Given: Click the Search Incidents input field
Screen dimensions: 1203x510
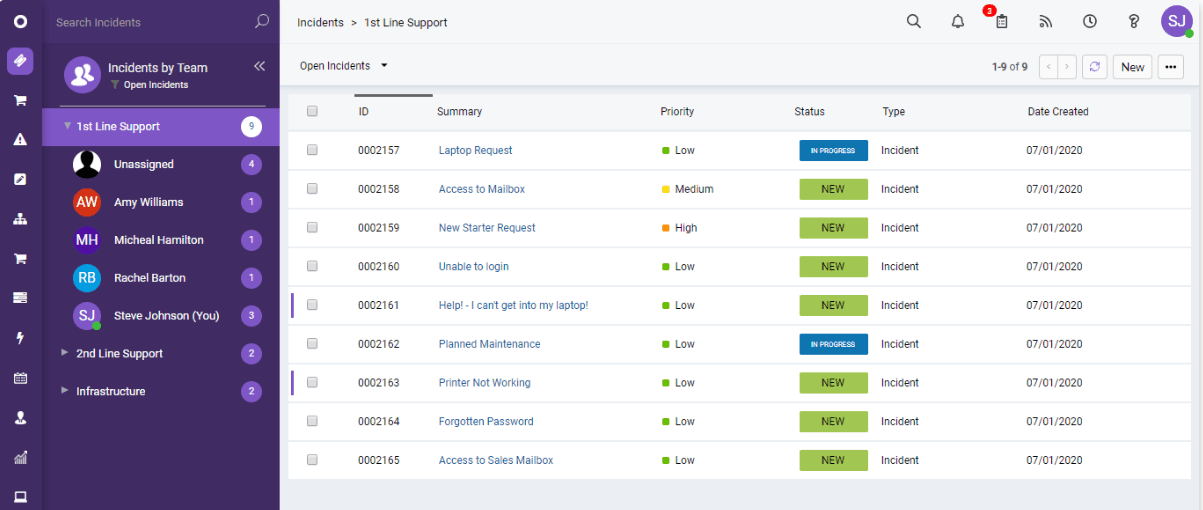Looking at the screenshot, I should click(150, 22).
